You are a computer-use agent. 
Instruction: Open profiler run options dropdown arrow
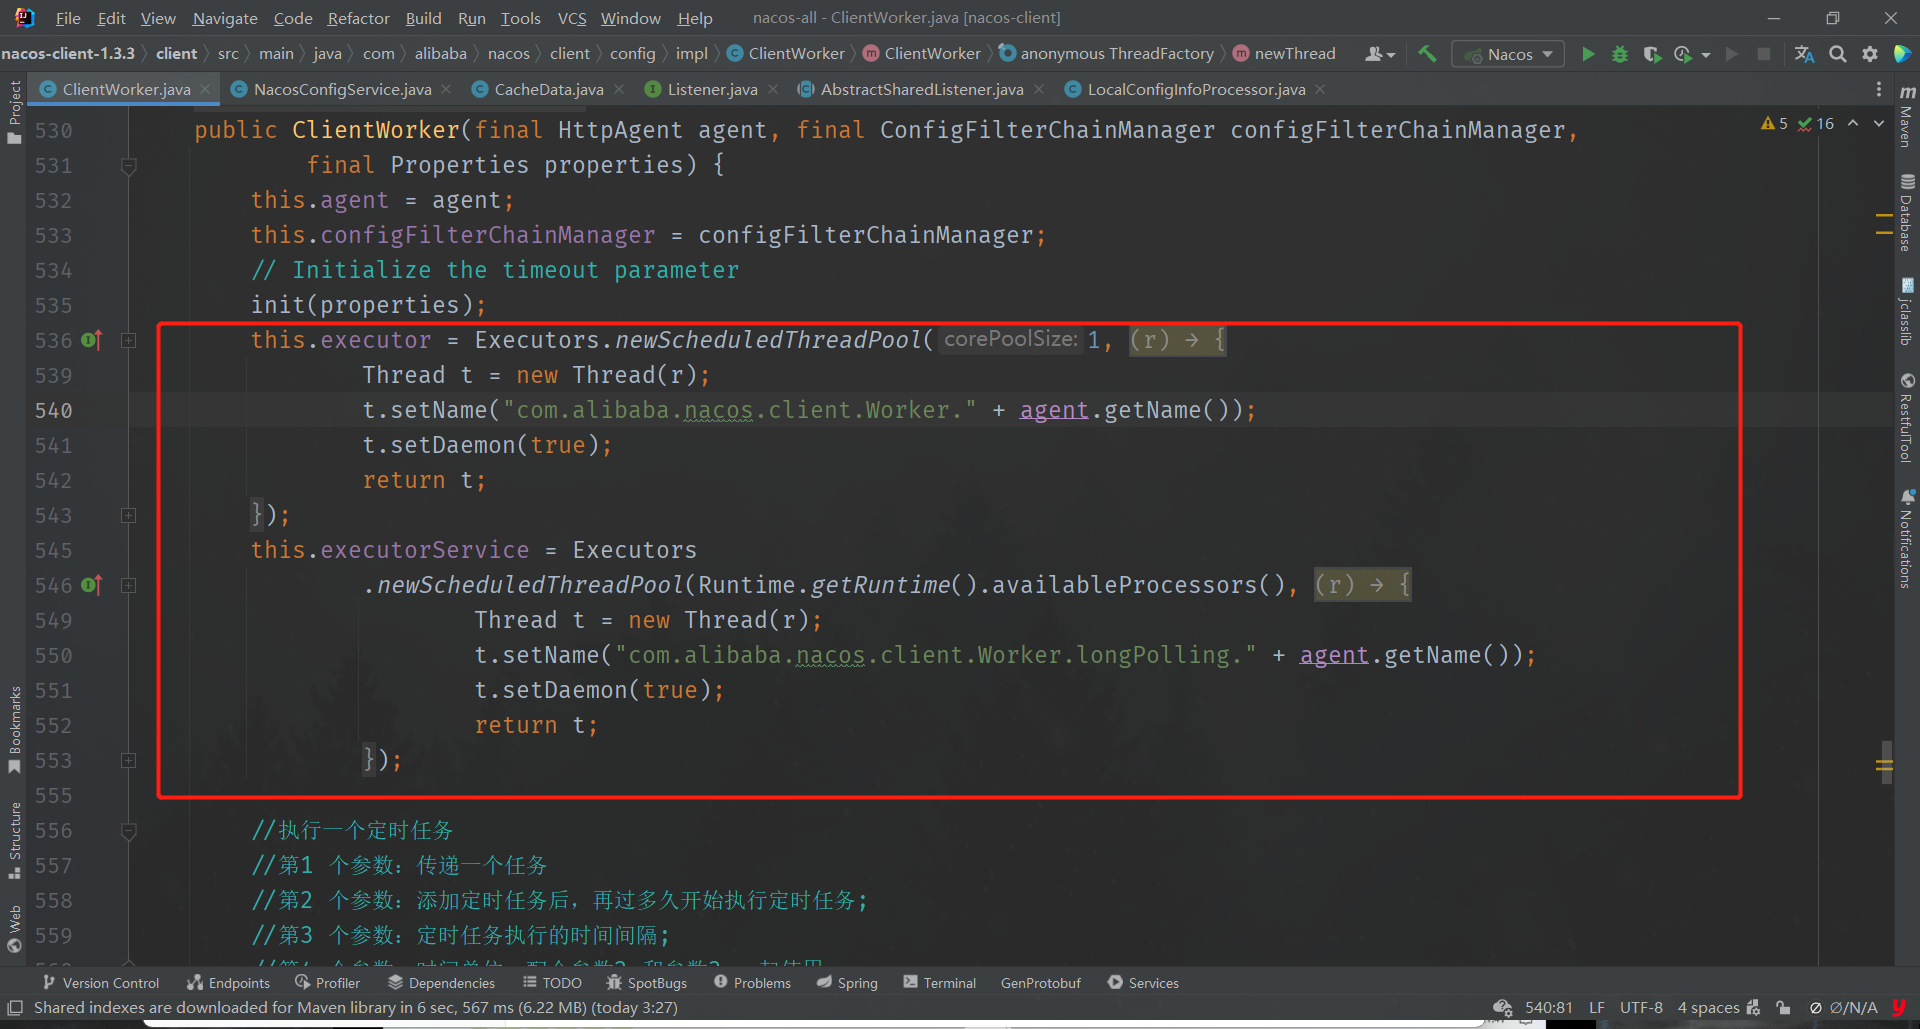click(x=1706, y=55)
